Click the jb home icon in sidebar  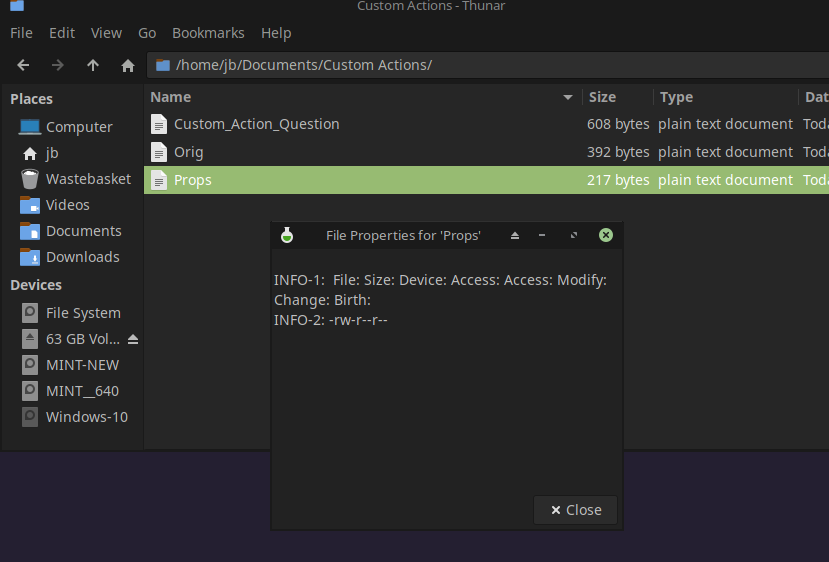click(30, 153)
